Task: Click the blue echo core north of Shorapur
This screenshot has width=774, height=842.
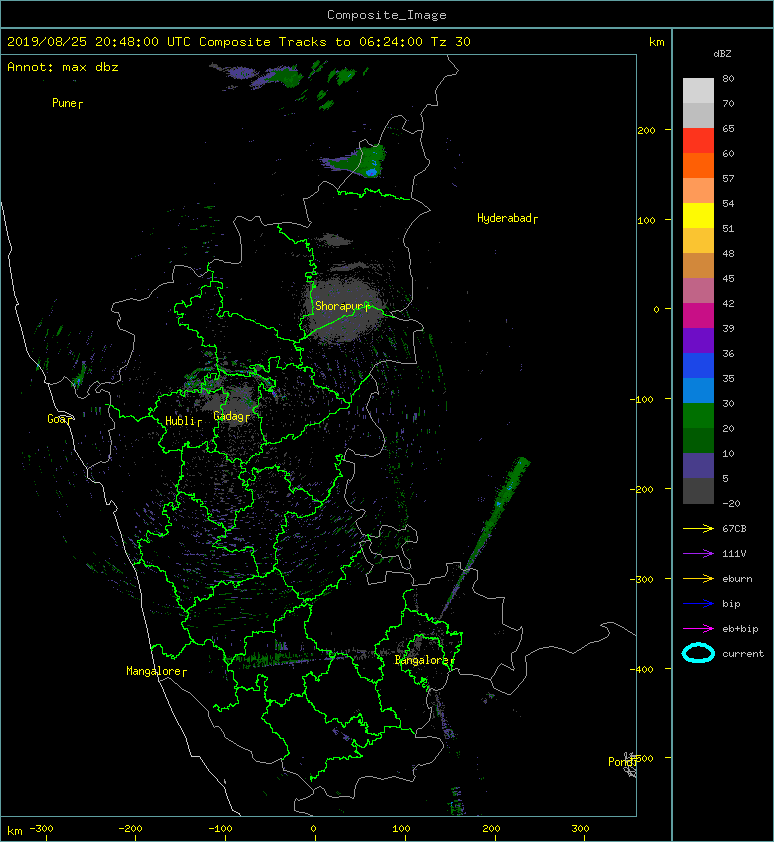Action: click(x=372, y=172)
